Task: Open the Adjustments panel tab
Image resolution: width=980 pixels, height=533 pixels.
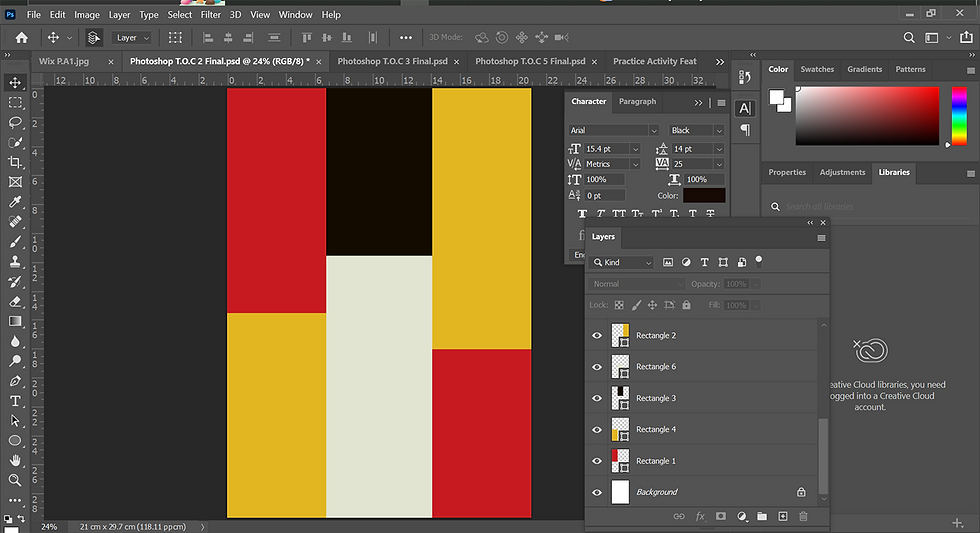Action: (x=842, y=172)
